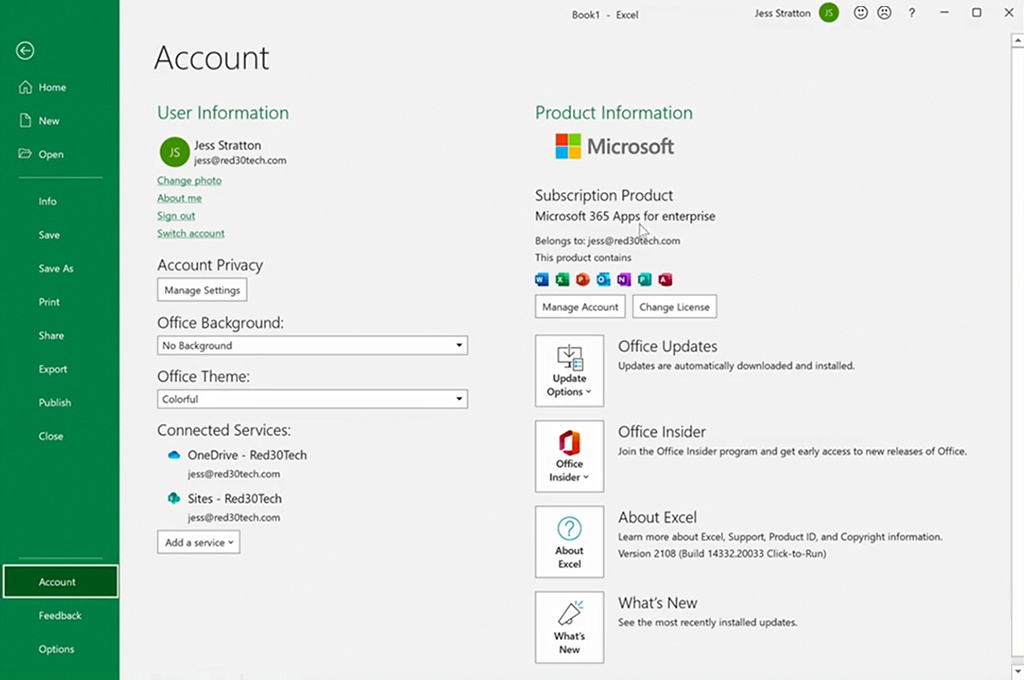Click the Manage Settings button

click(202, 290)
